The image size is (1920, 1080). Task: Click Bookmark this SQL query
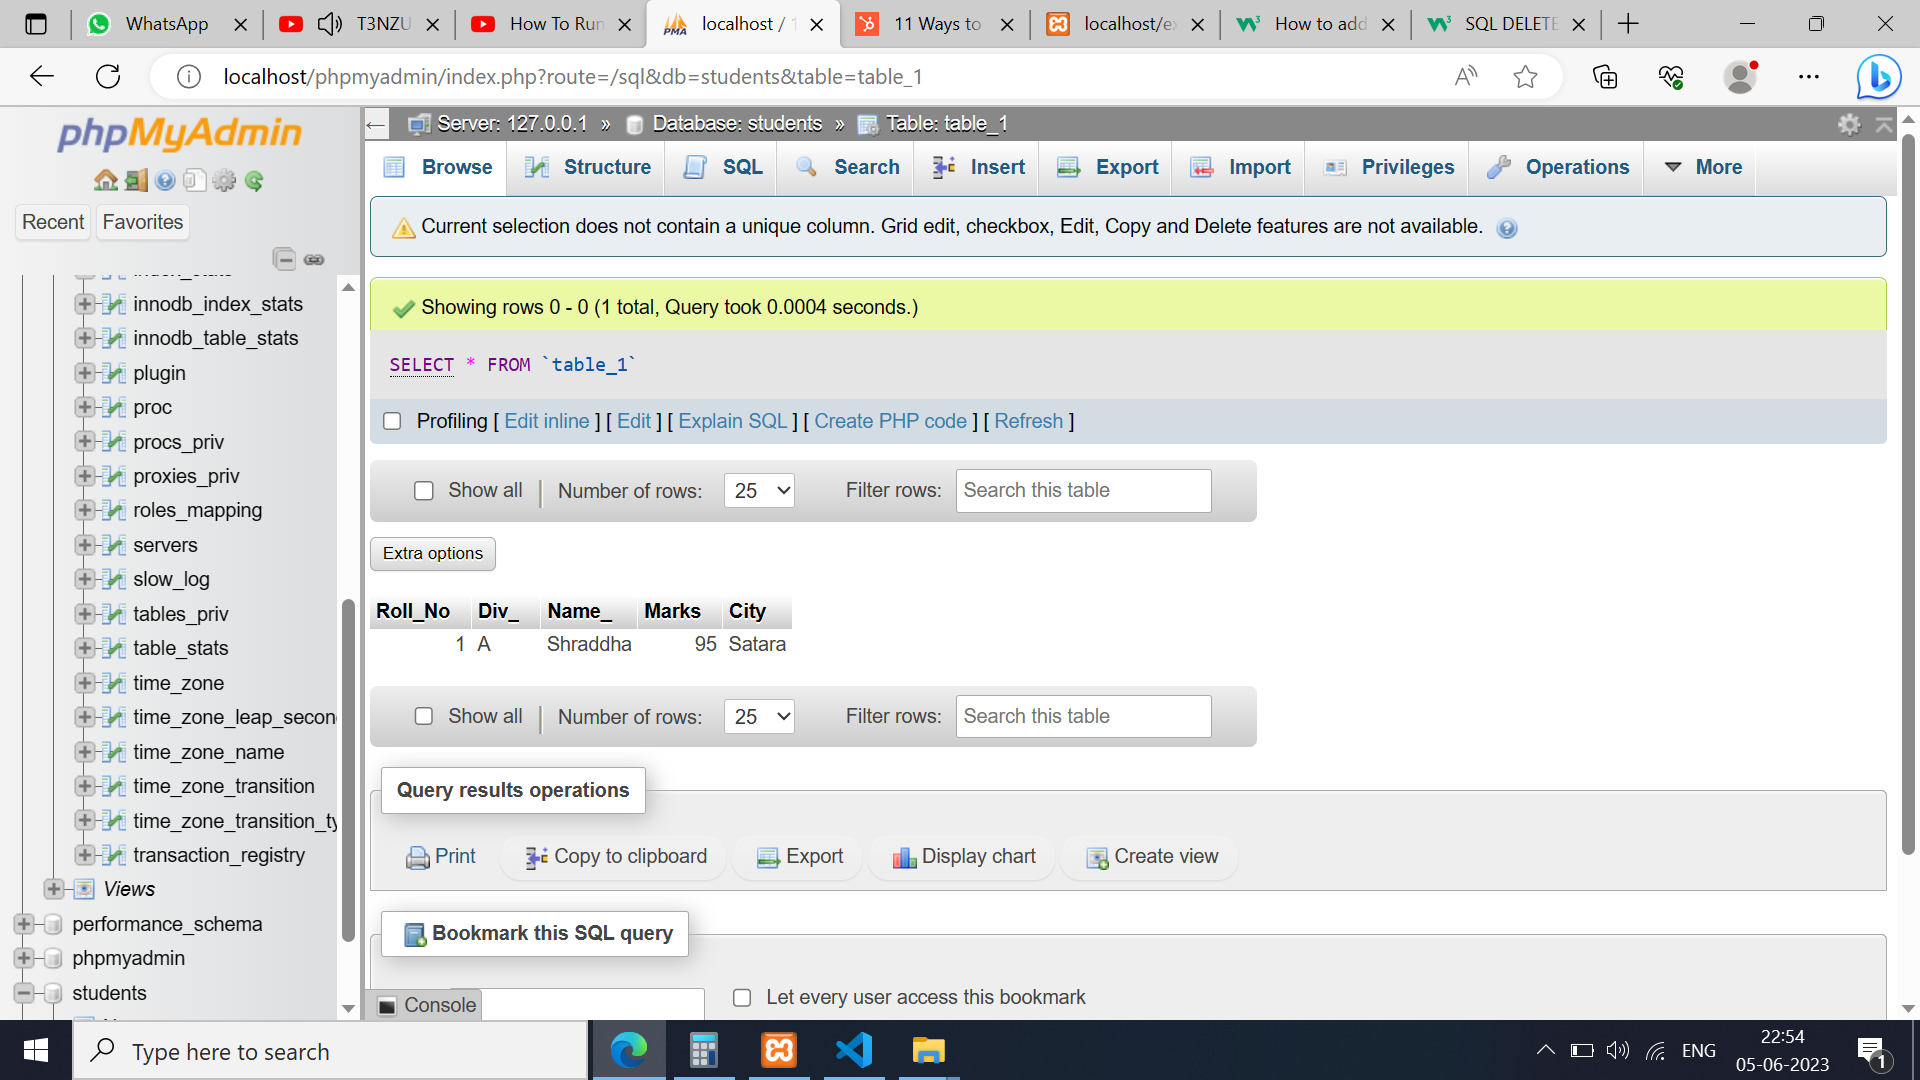[536, 933]
